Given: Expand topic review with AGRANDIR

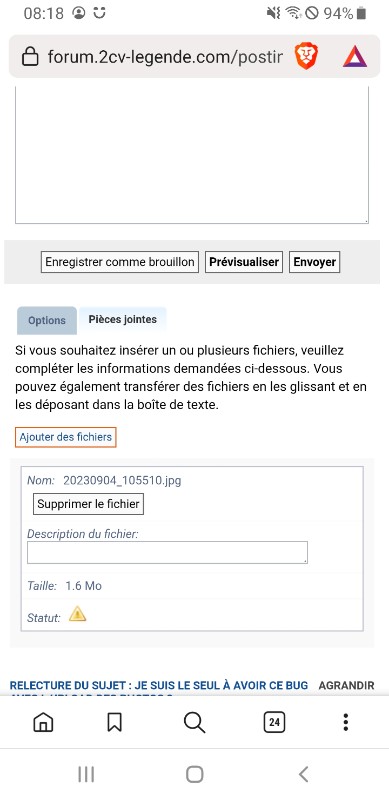Looking at the screenshot, I should 347,685.
